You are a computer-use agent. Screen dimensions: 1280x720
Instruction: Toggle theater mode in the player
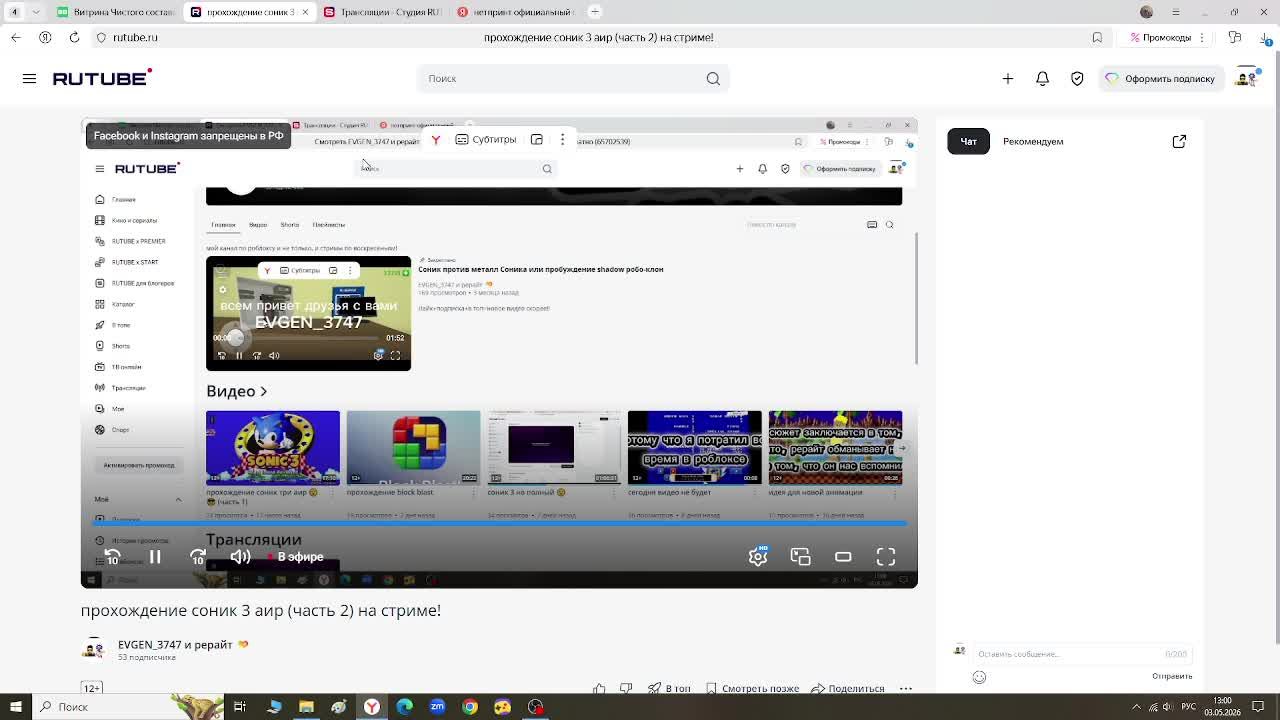click(843, 557)
